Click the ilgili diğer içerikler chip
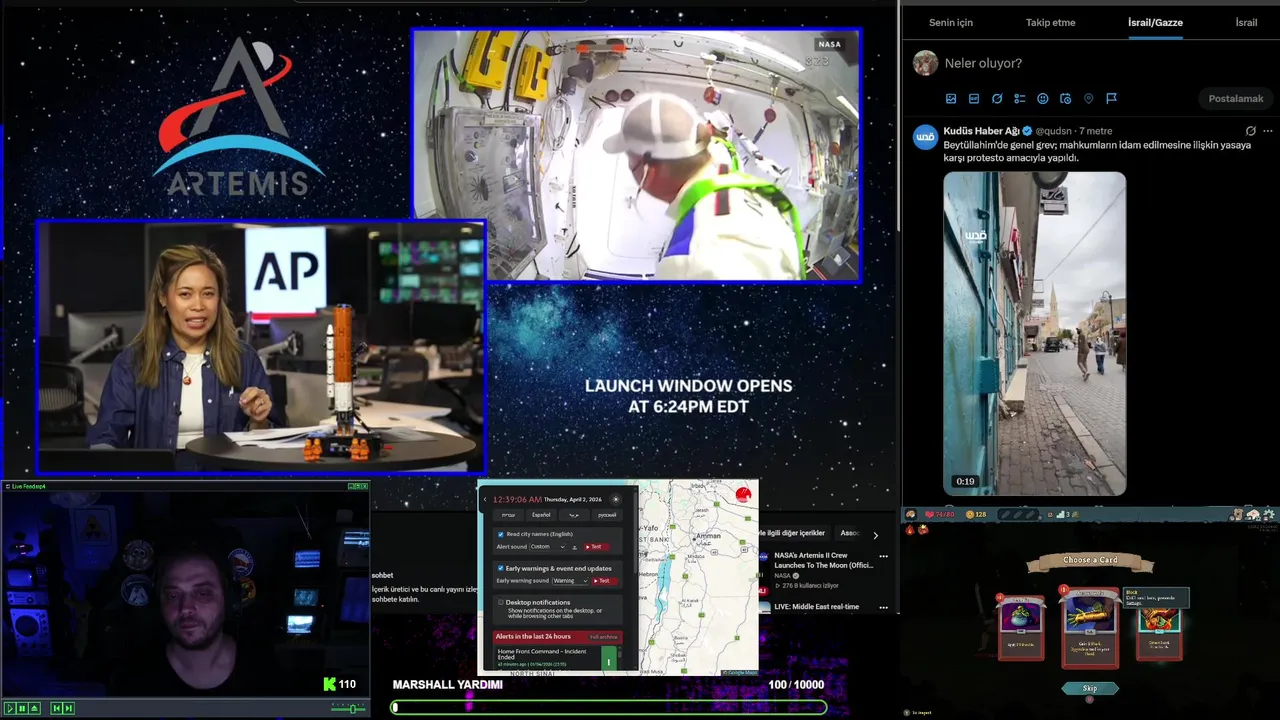 pos(795,533)
